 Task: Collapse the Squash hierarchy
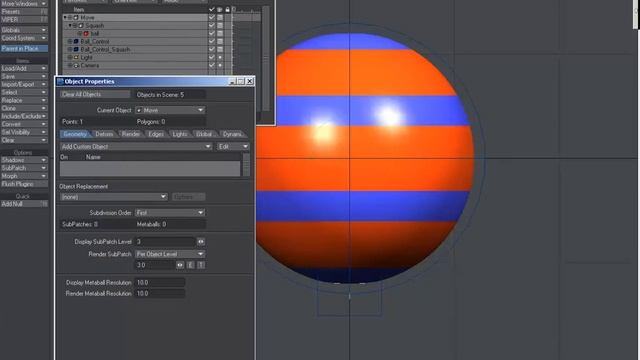pyautogui.click(x=70, y=26)
